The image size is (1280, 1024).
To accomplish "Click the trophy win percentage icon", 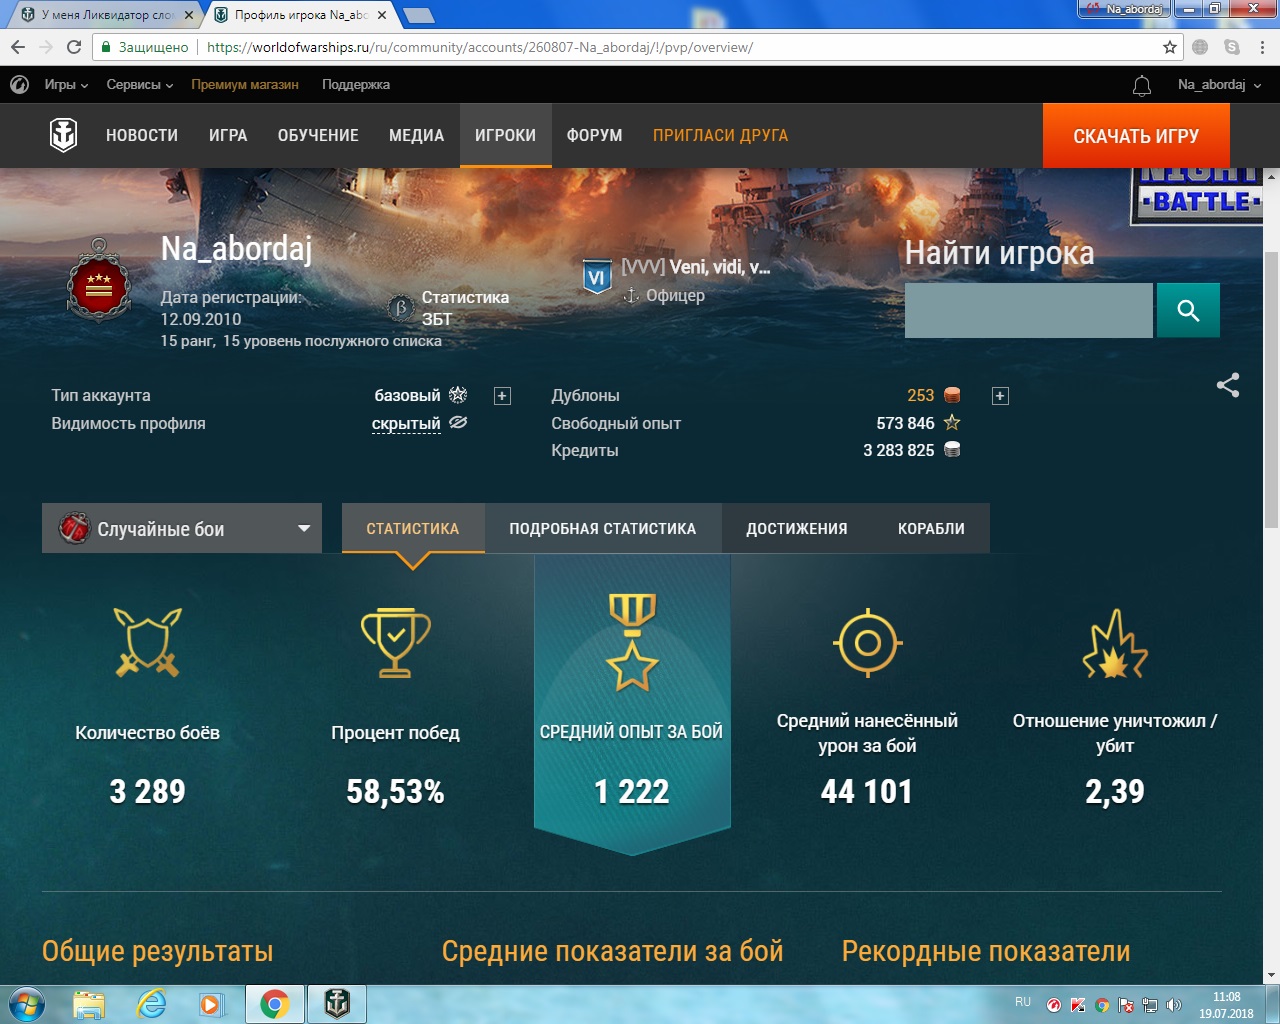I will point(395,642).
